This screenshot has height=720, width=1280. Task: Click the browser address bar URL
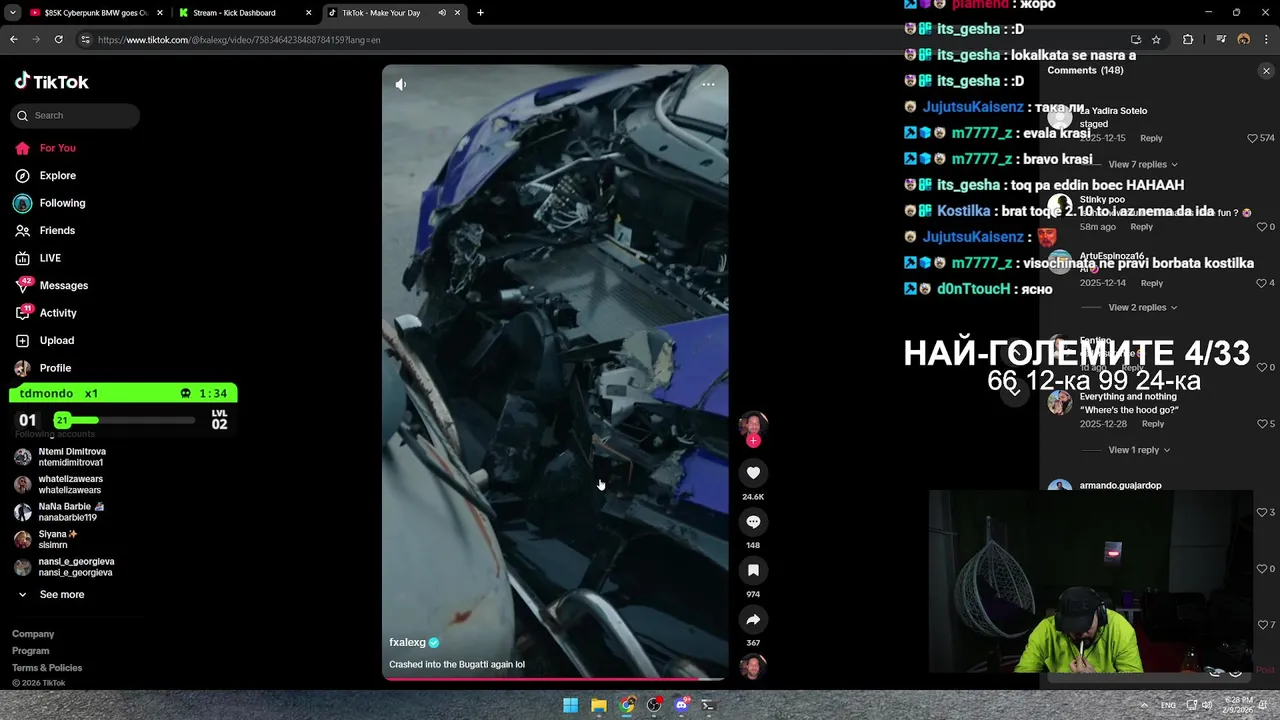click(239, 40)
